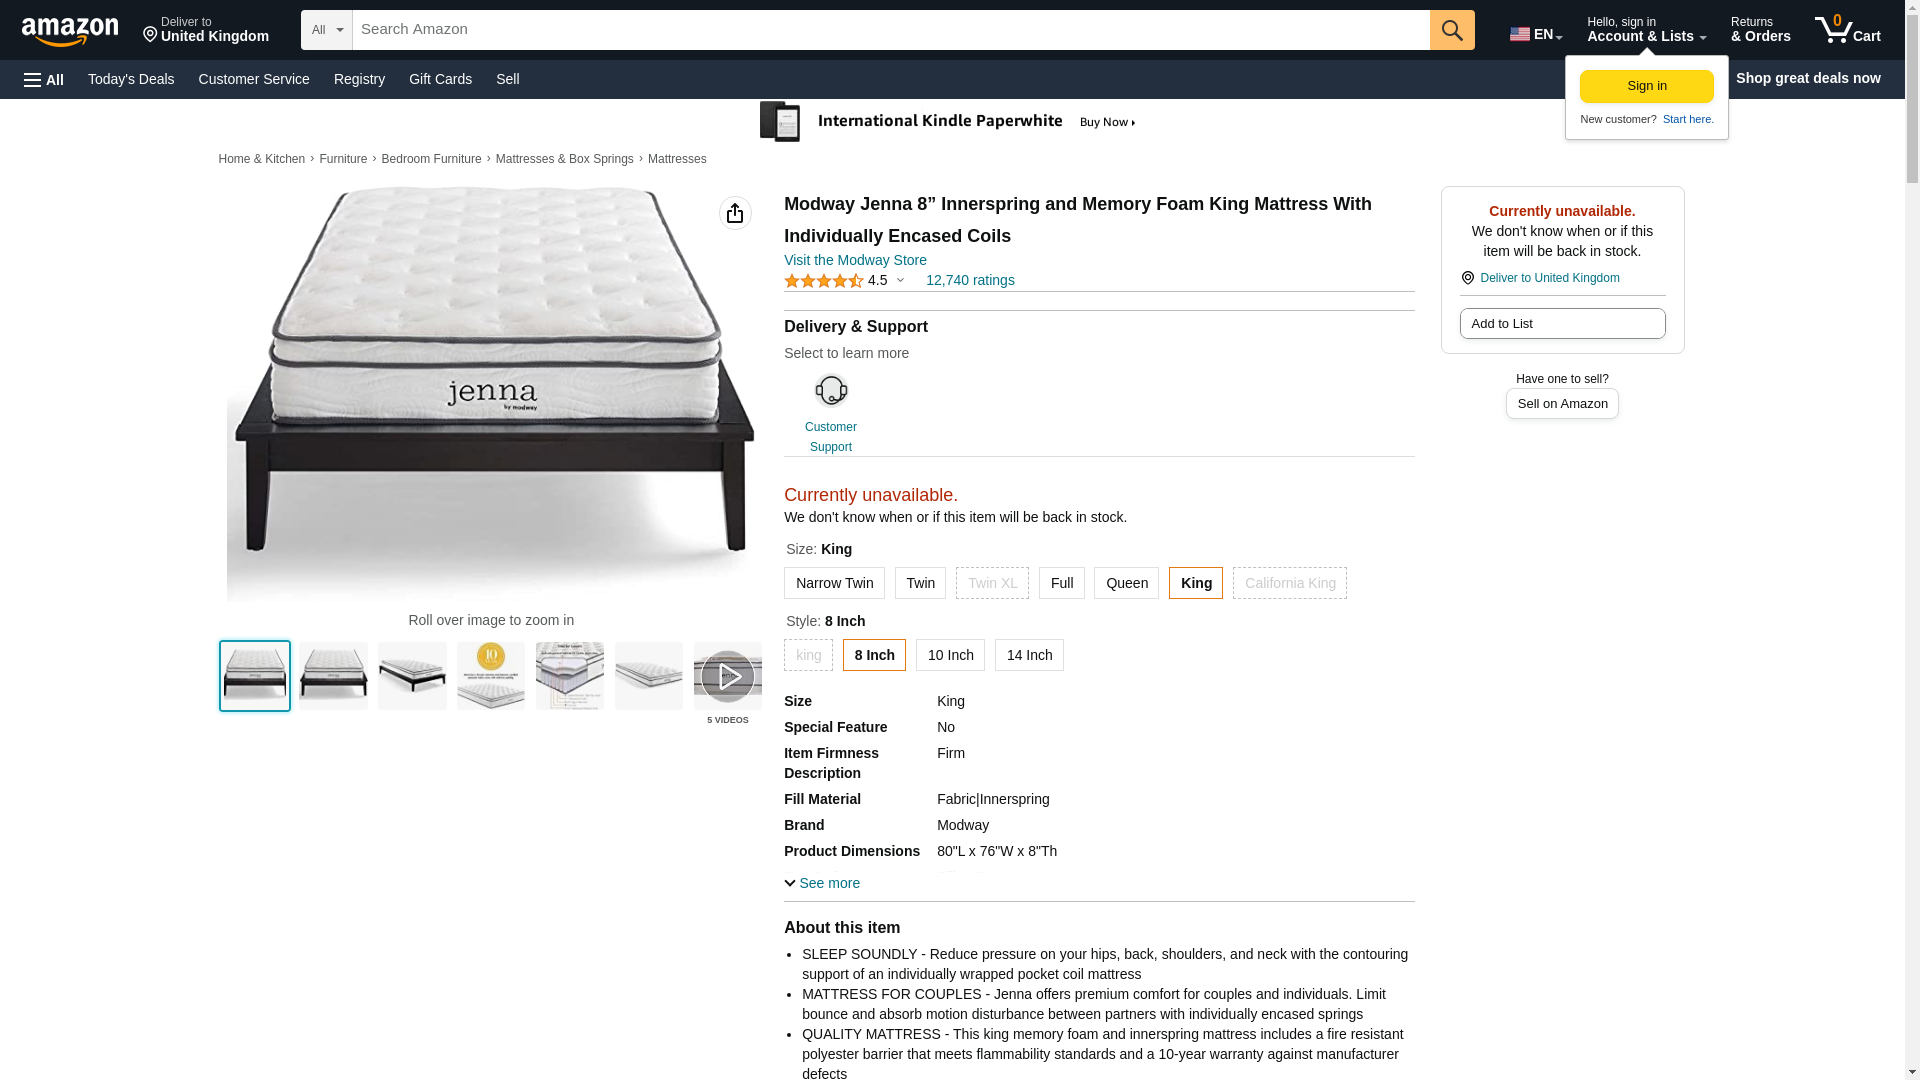Open the search category All dropdown

327,30
